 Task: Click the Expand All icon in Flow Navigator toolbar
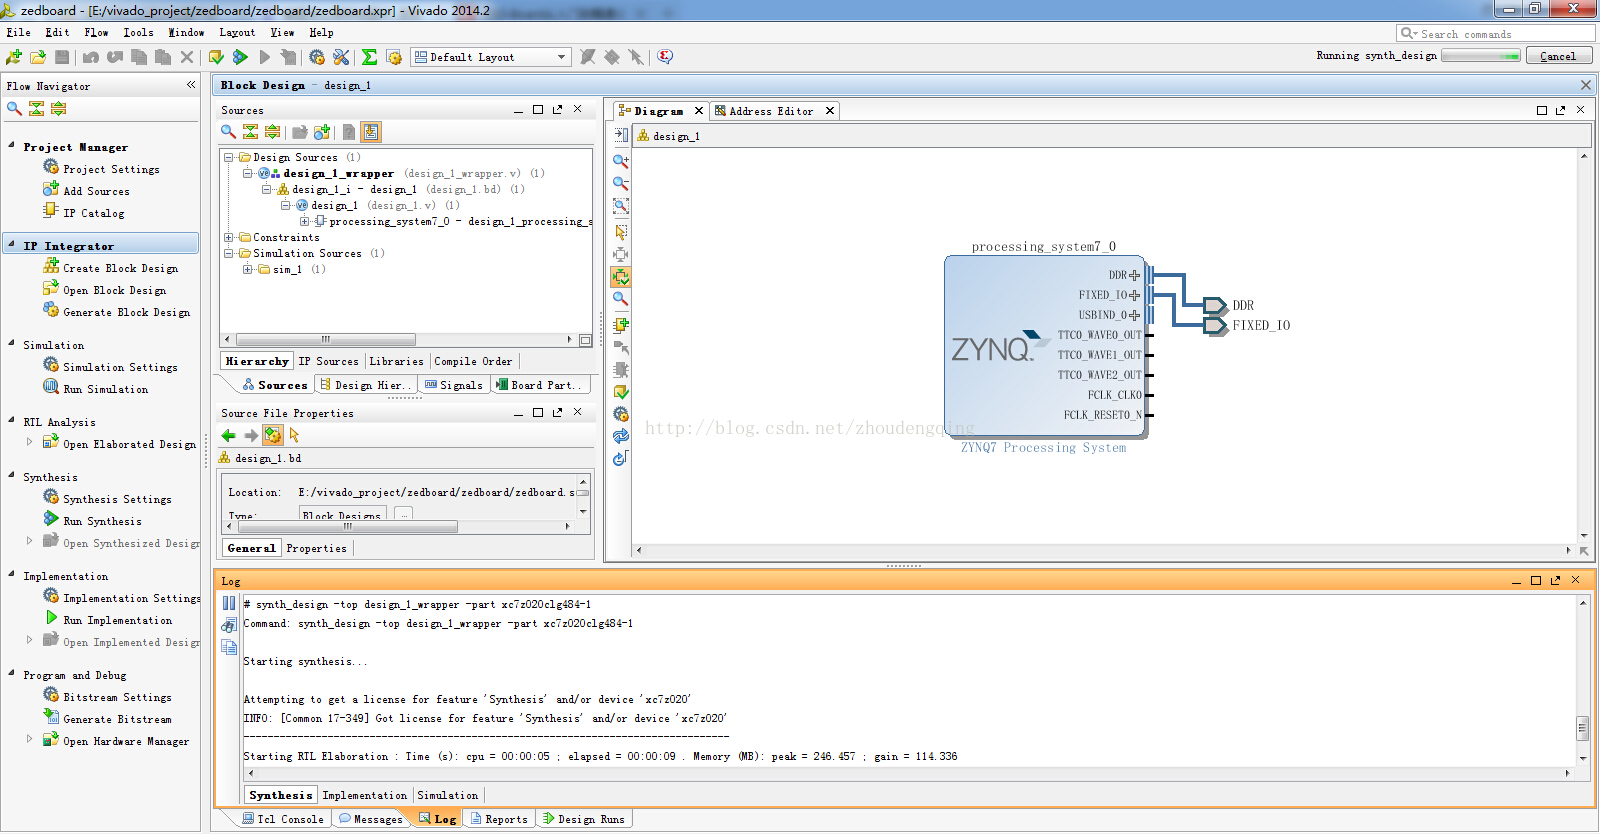click(58, 108)
